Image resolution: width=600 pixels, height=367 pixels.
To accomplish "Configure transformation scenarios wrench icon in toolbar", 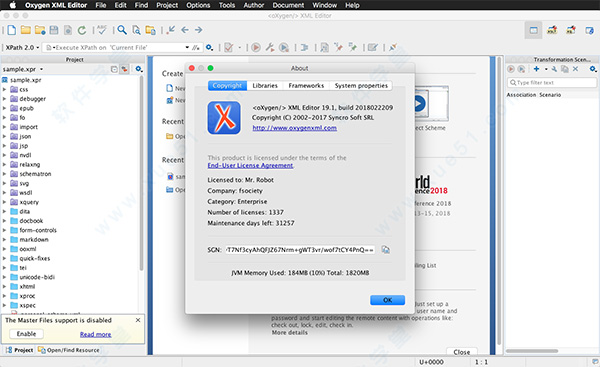I will coord(270,47).
